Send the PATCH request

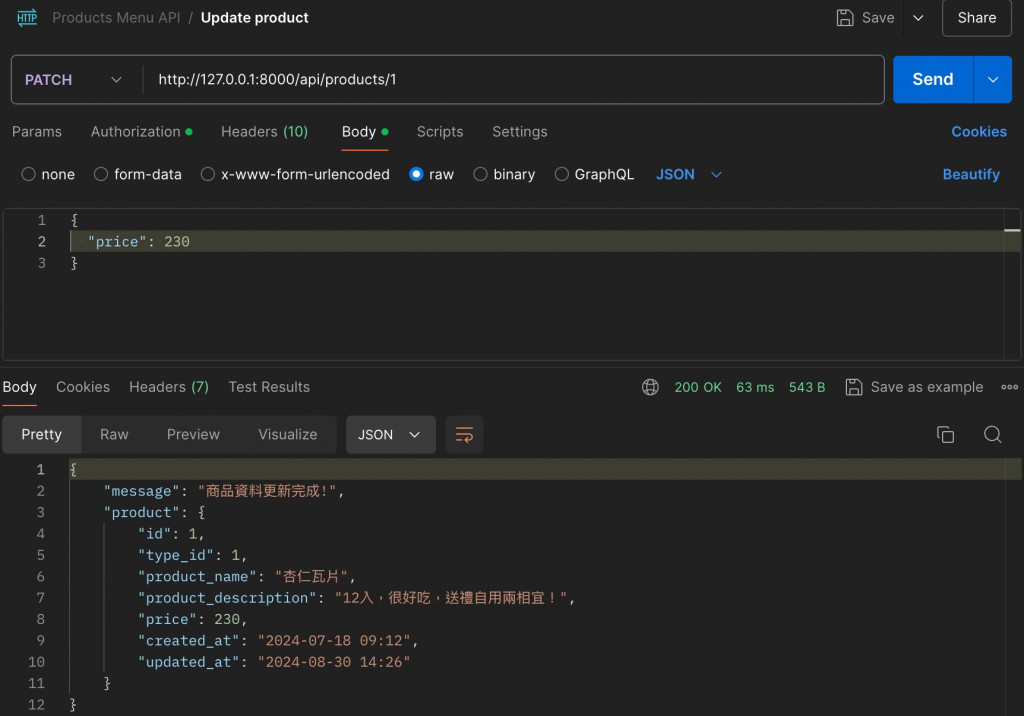933,80
